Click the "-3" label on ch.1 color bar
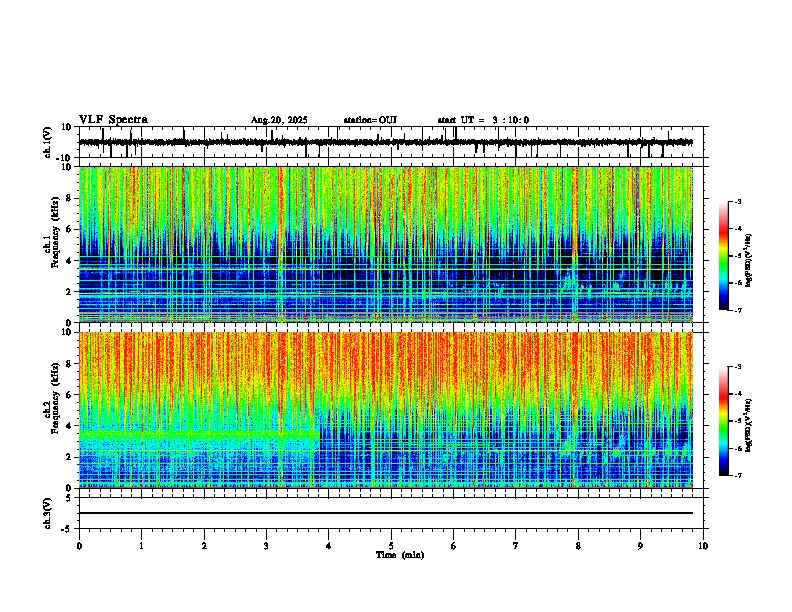 (738, 202)
